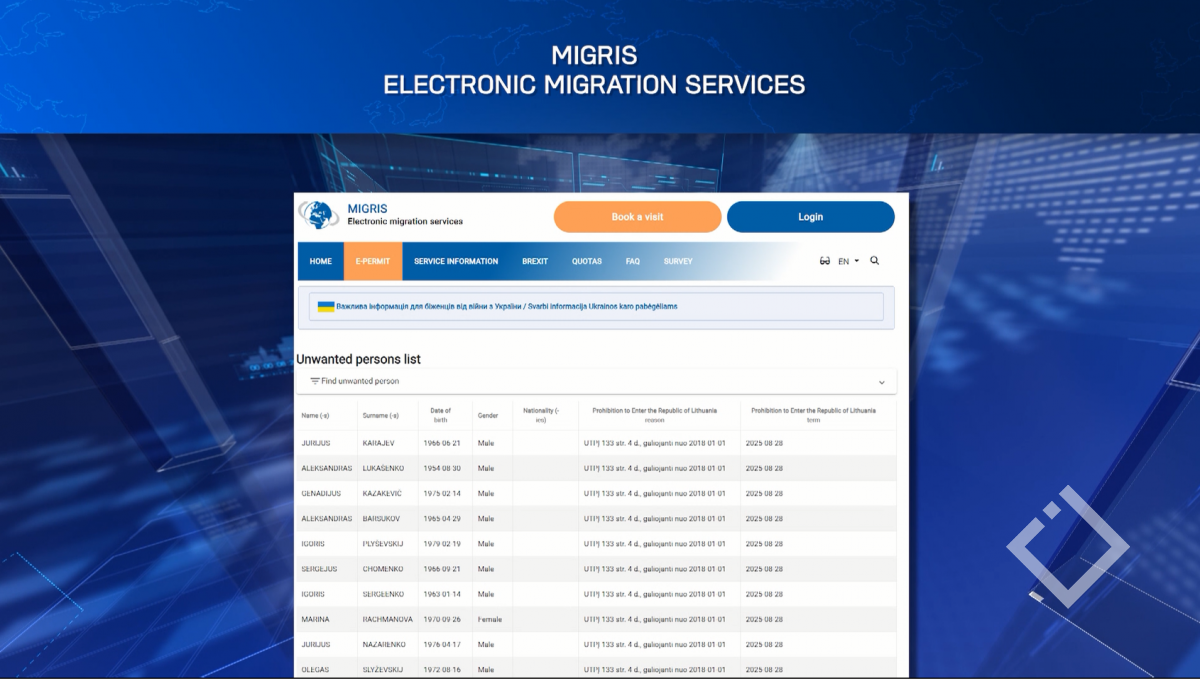
Task: Open the FAQ page
Action: click(x=633, y=261)
